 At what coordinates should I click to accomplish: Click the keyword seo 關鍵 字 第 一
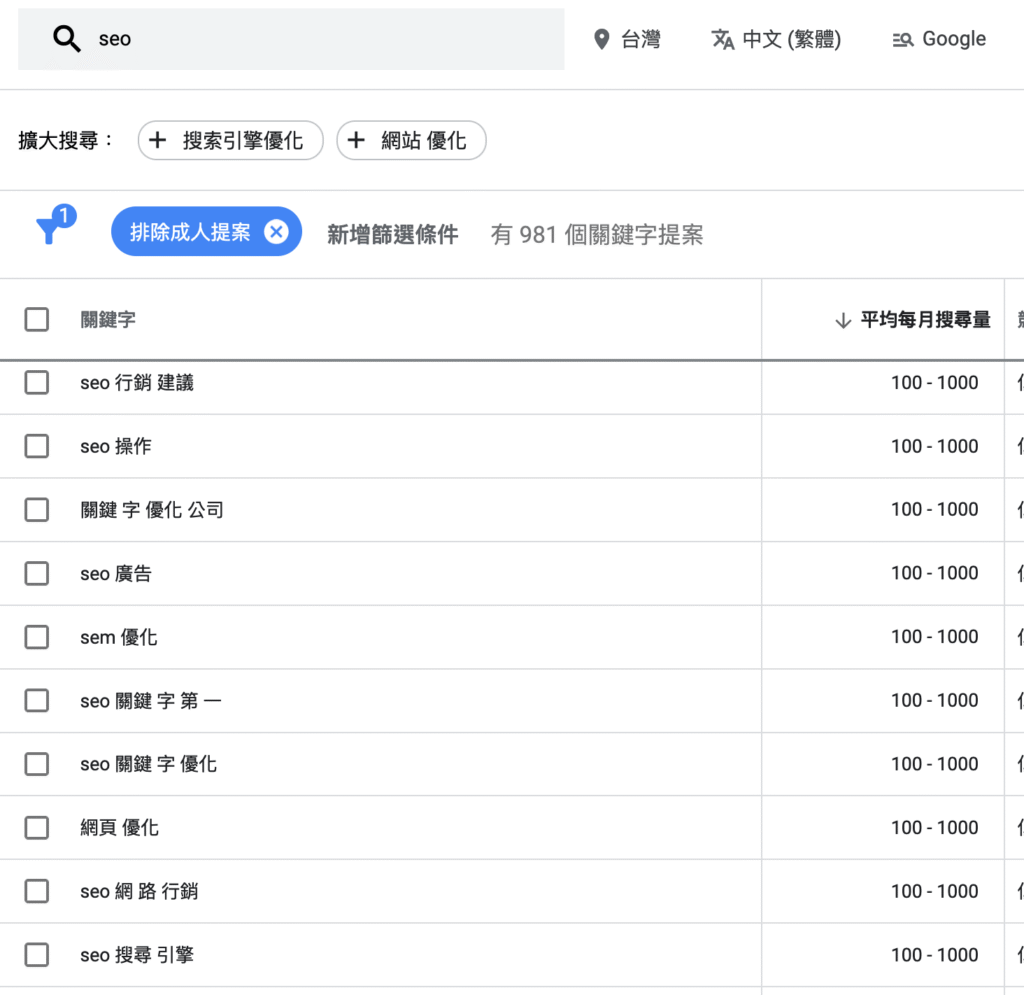coord(151,701)
